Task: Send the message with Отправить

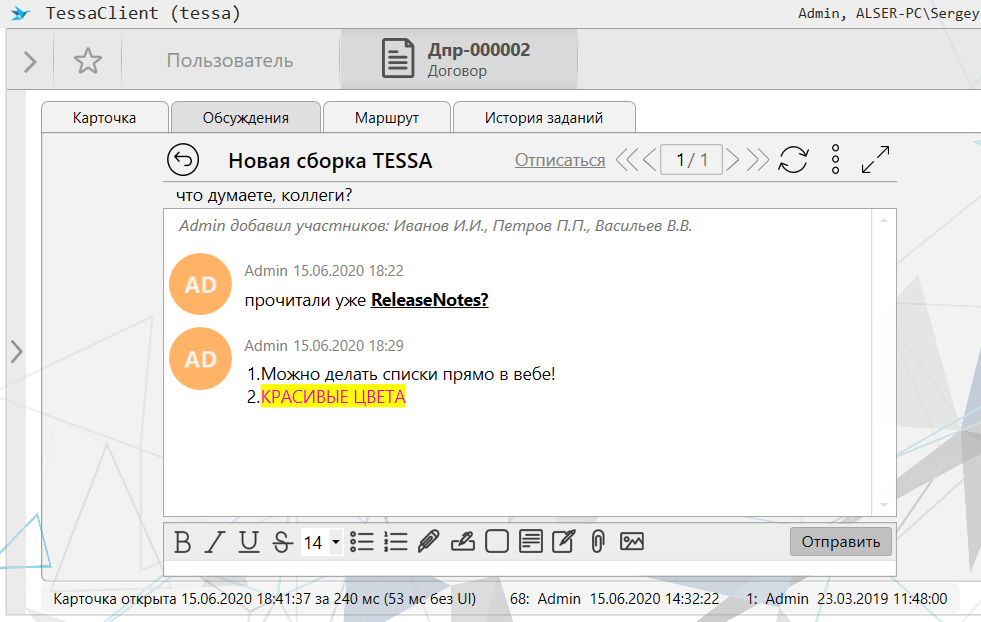Action: 840,541
